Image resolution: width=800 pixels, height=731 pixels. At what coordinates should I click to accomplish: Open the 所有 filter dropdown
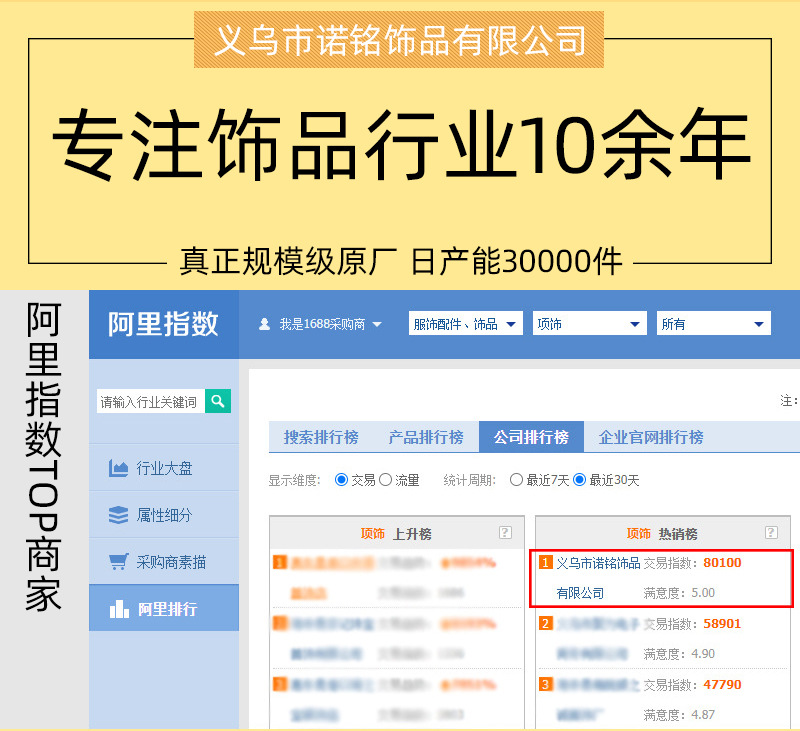tap(714, 323)
